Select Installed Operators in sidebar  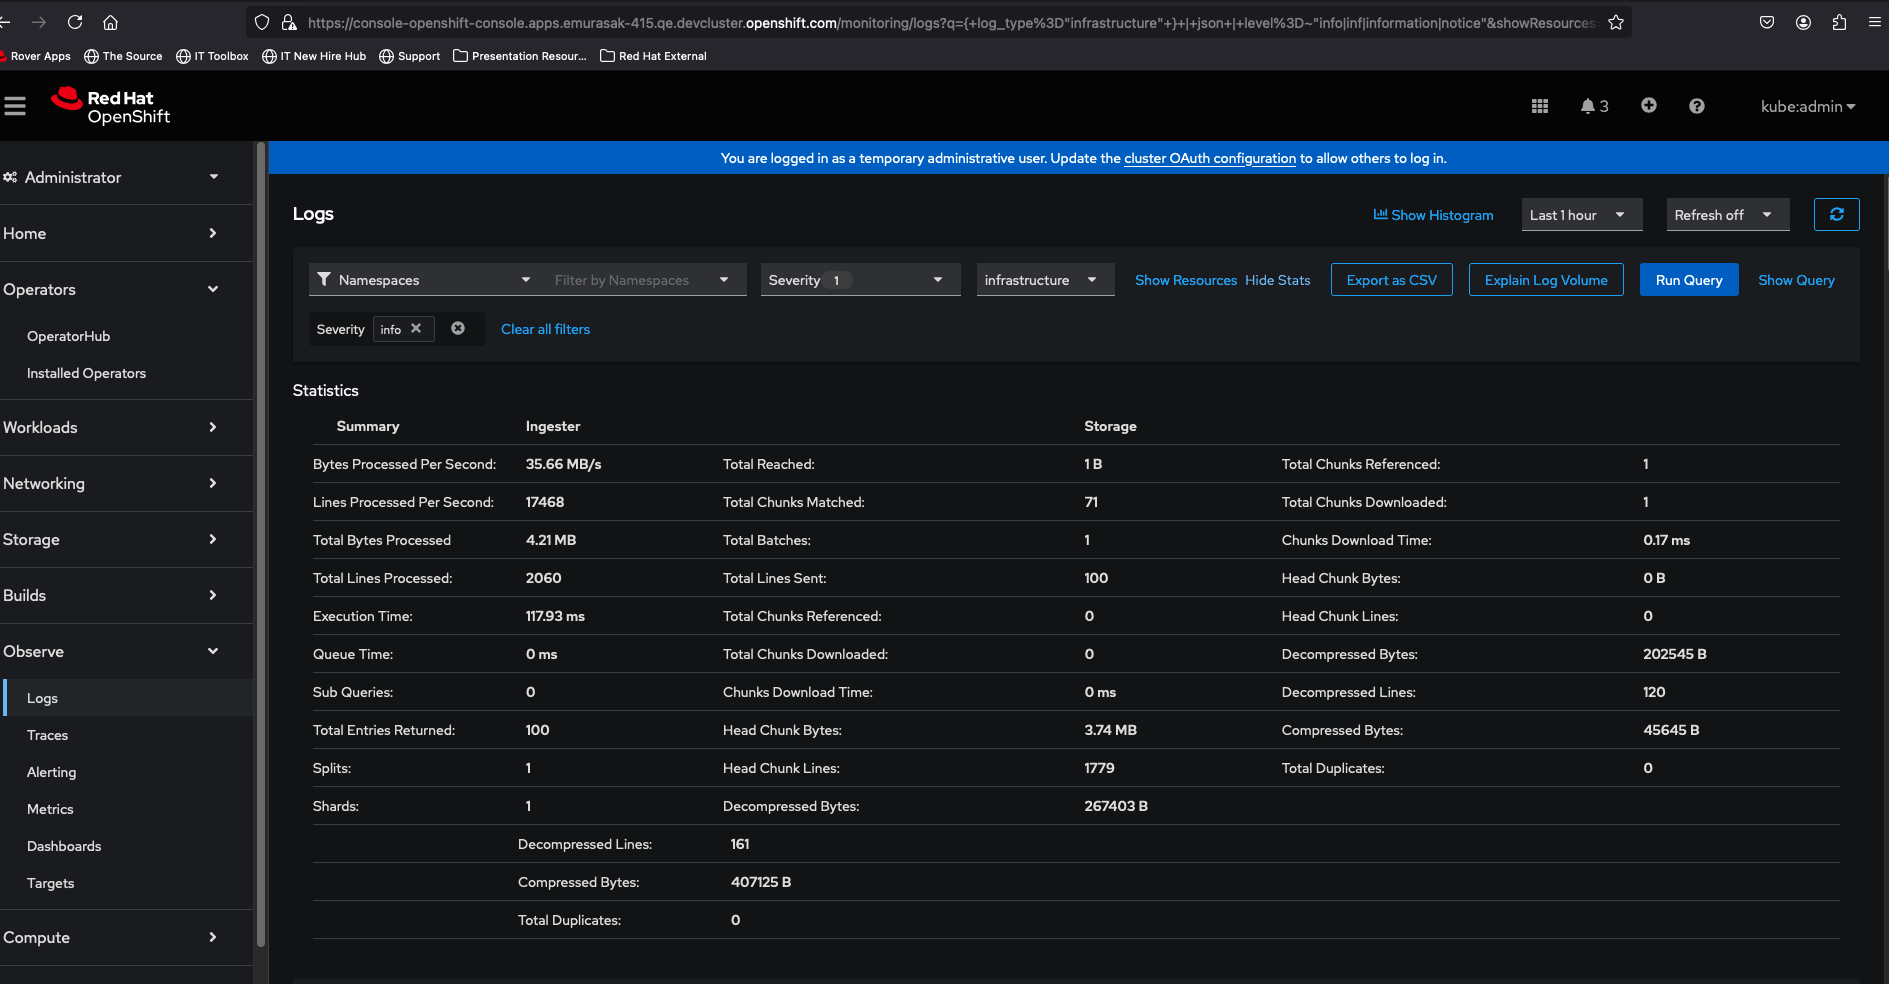(86, 373)
